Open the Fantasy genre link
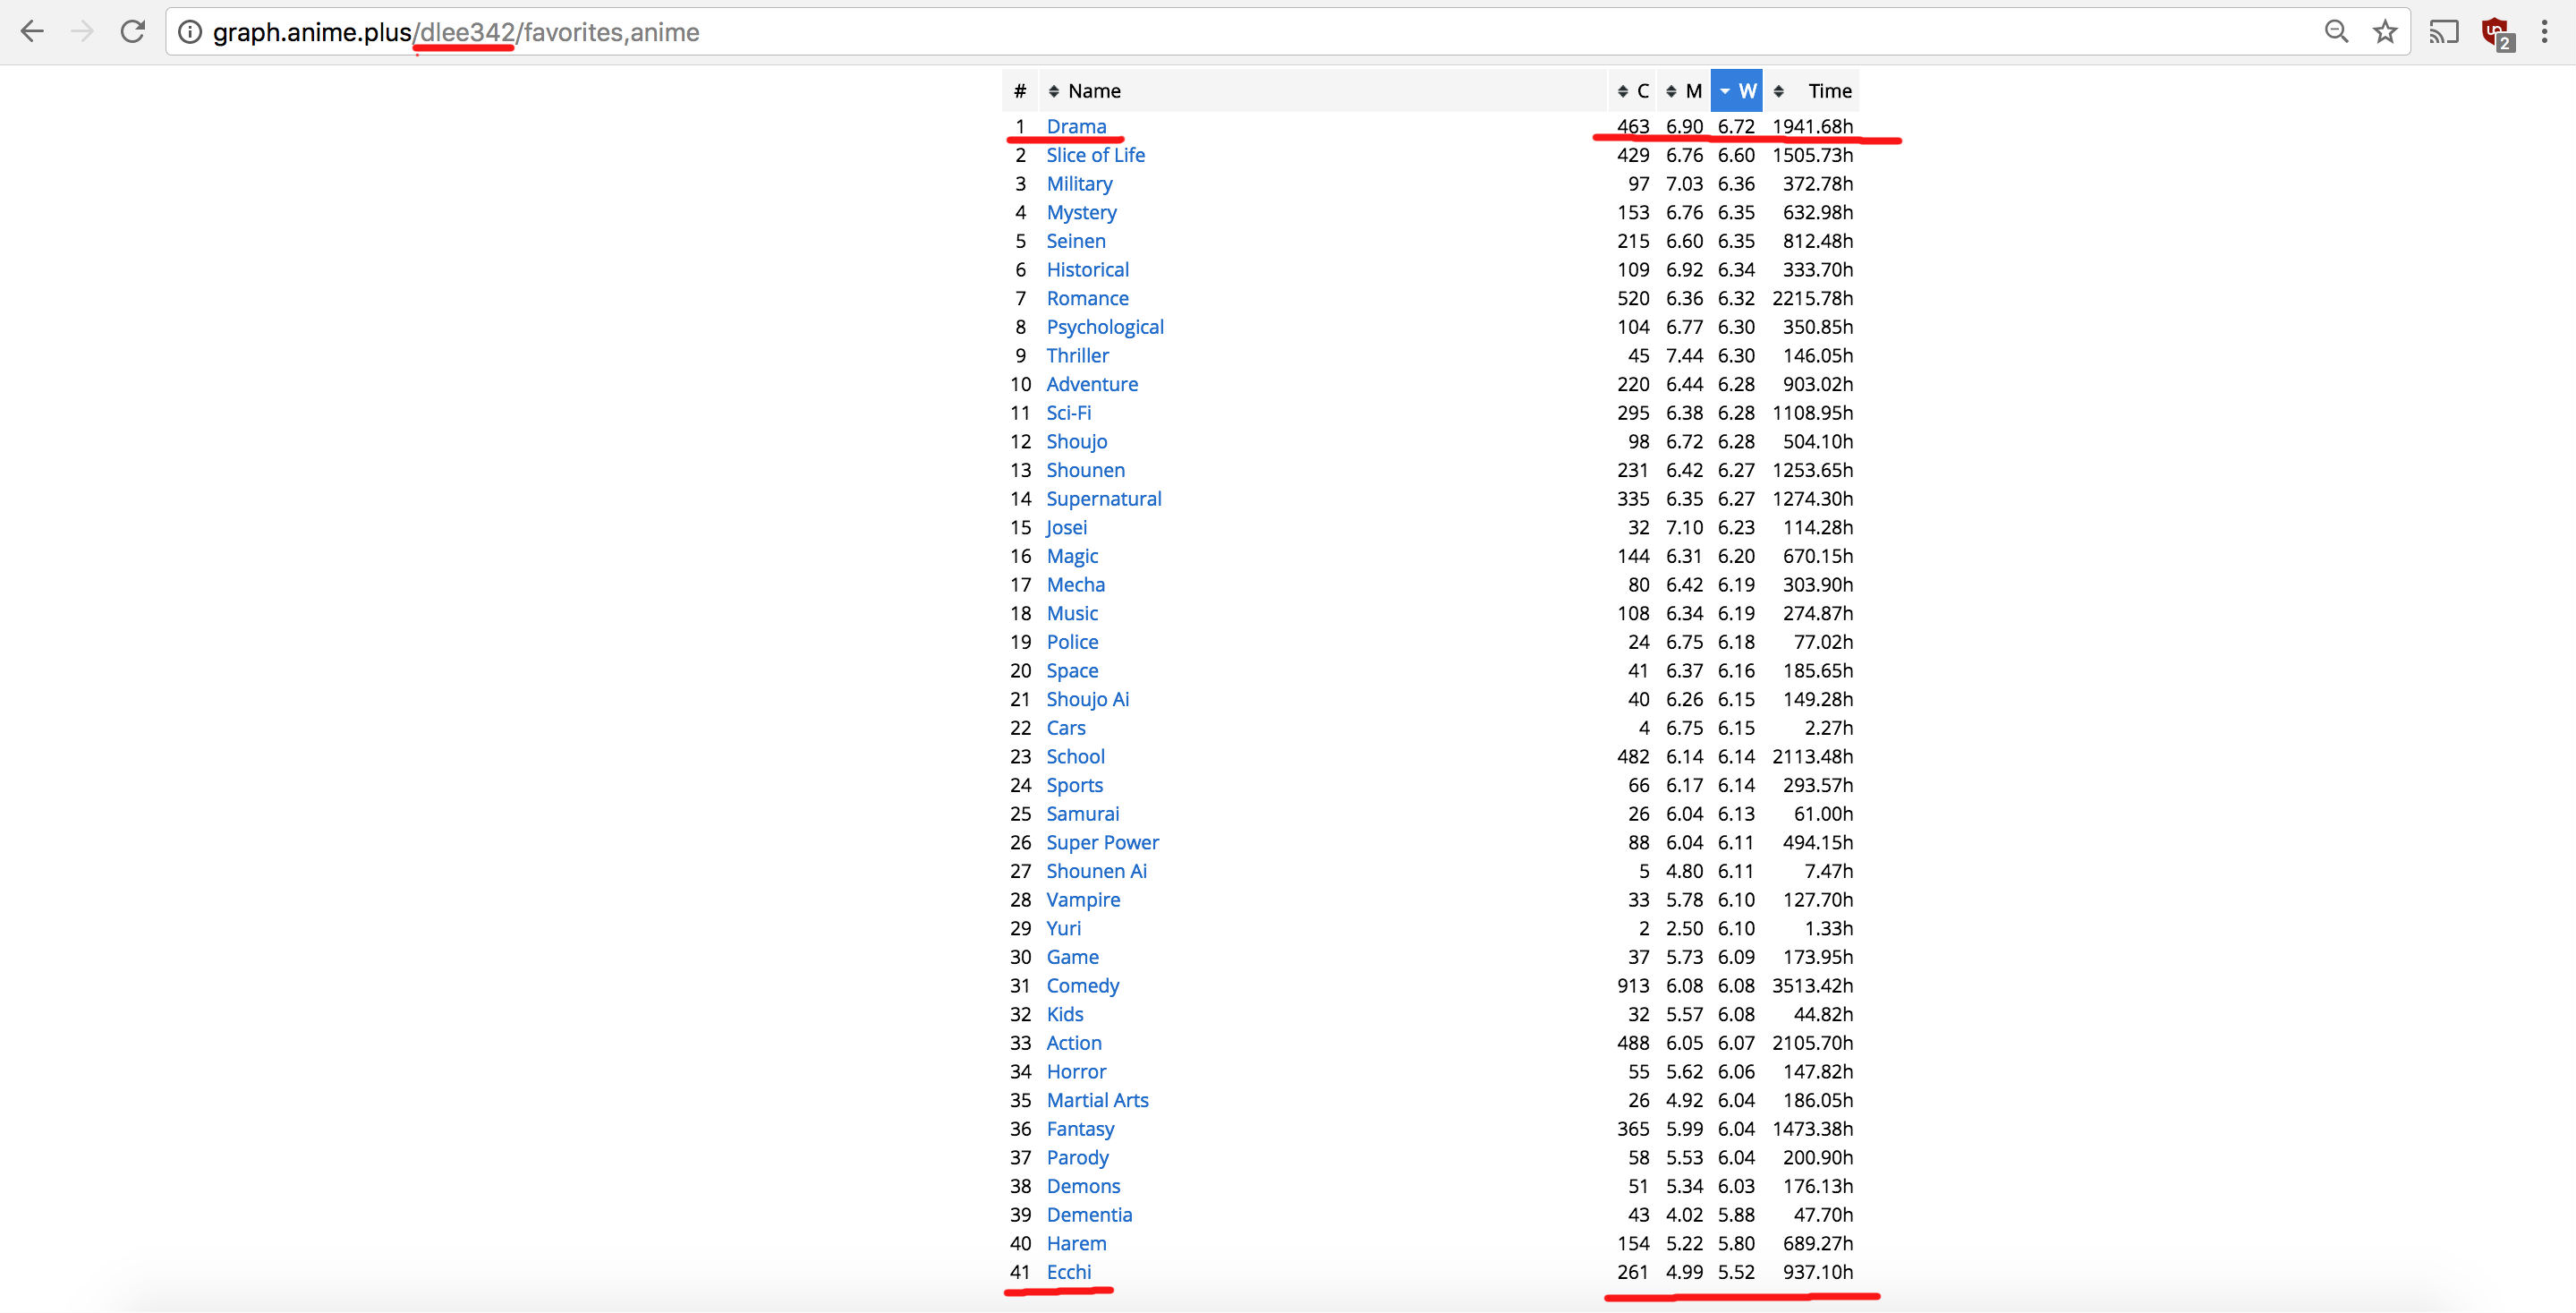 click(x=1080, y=1130)
